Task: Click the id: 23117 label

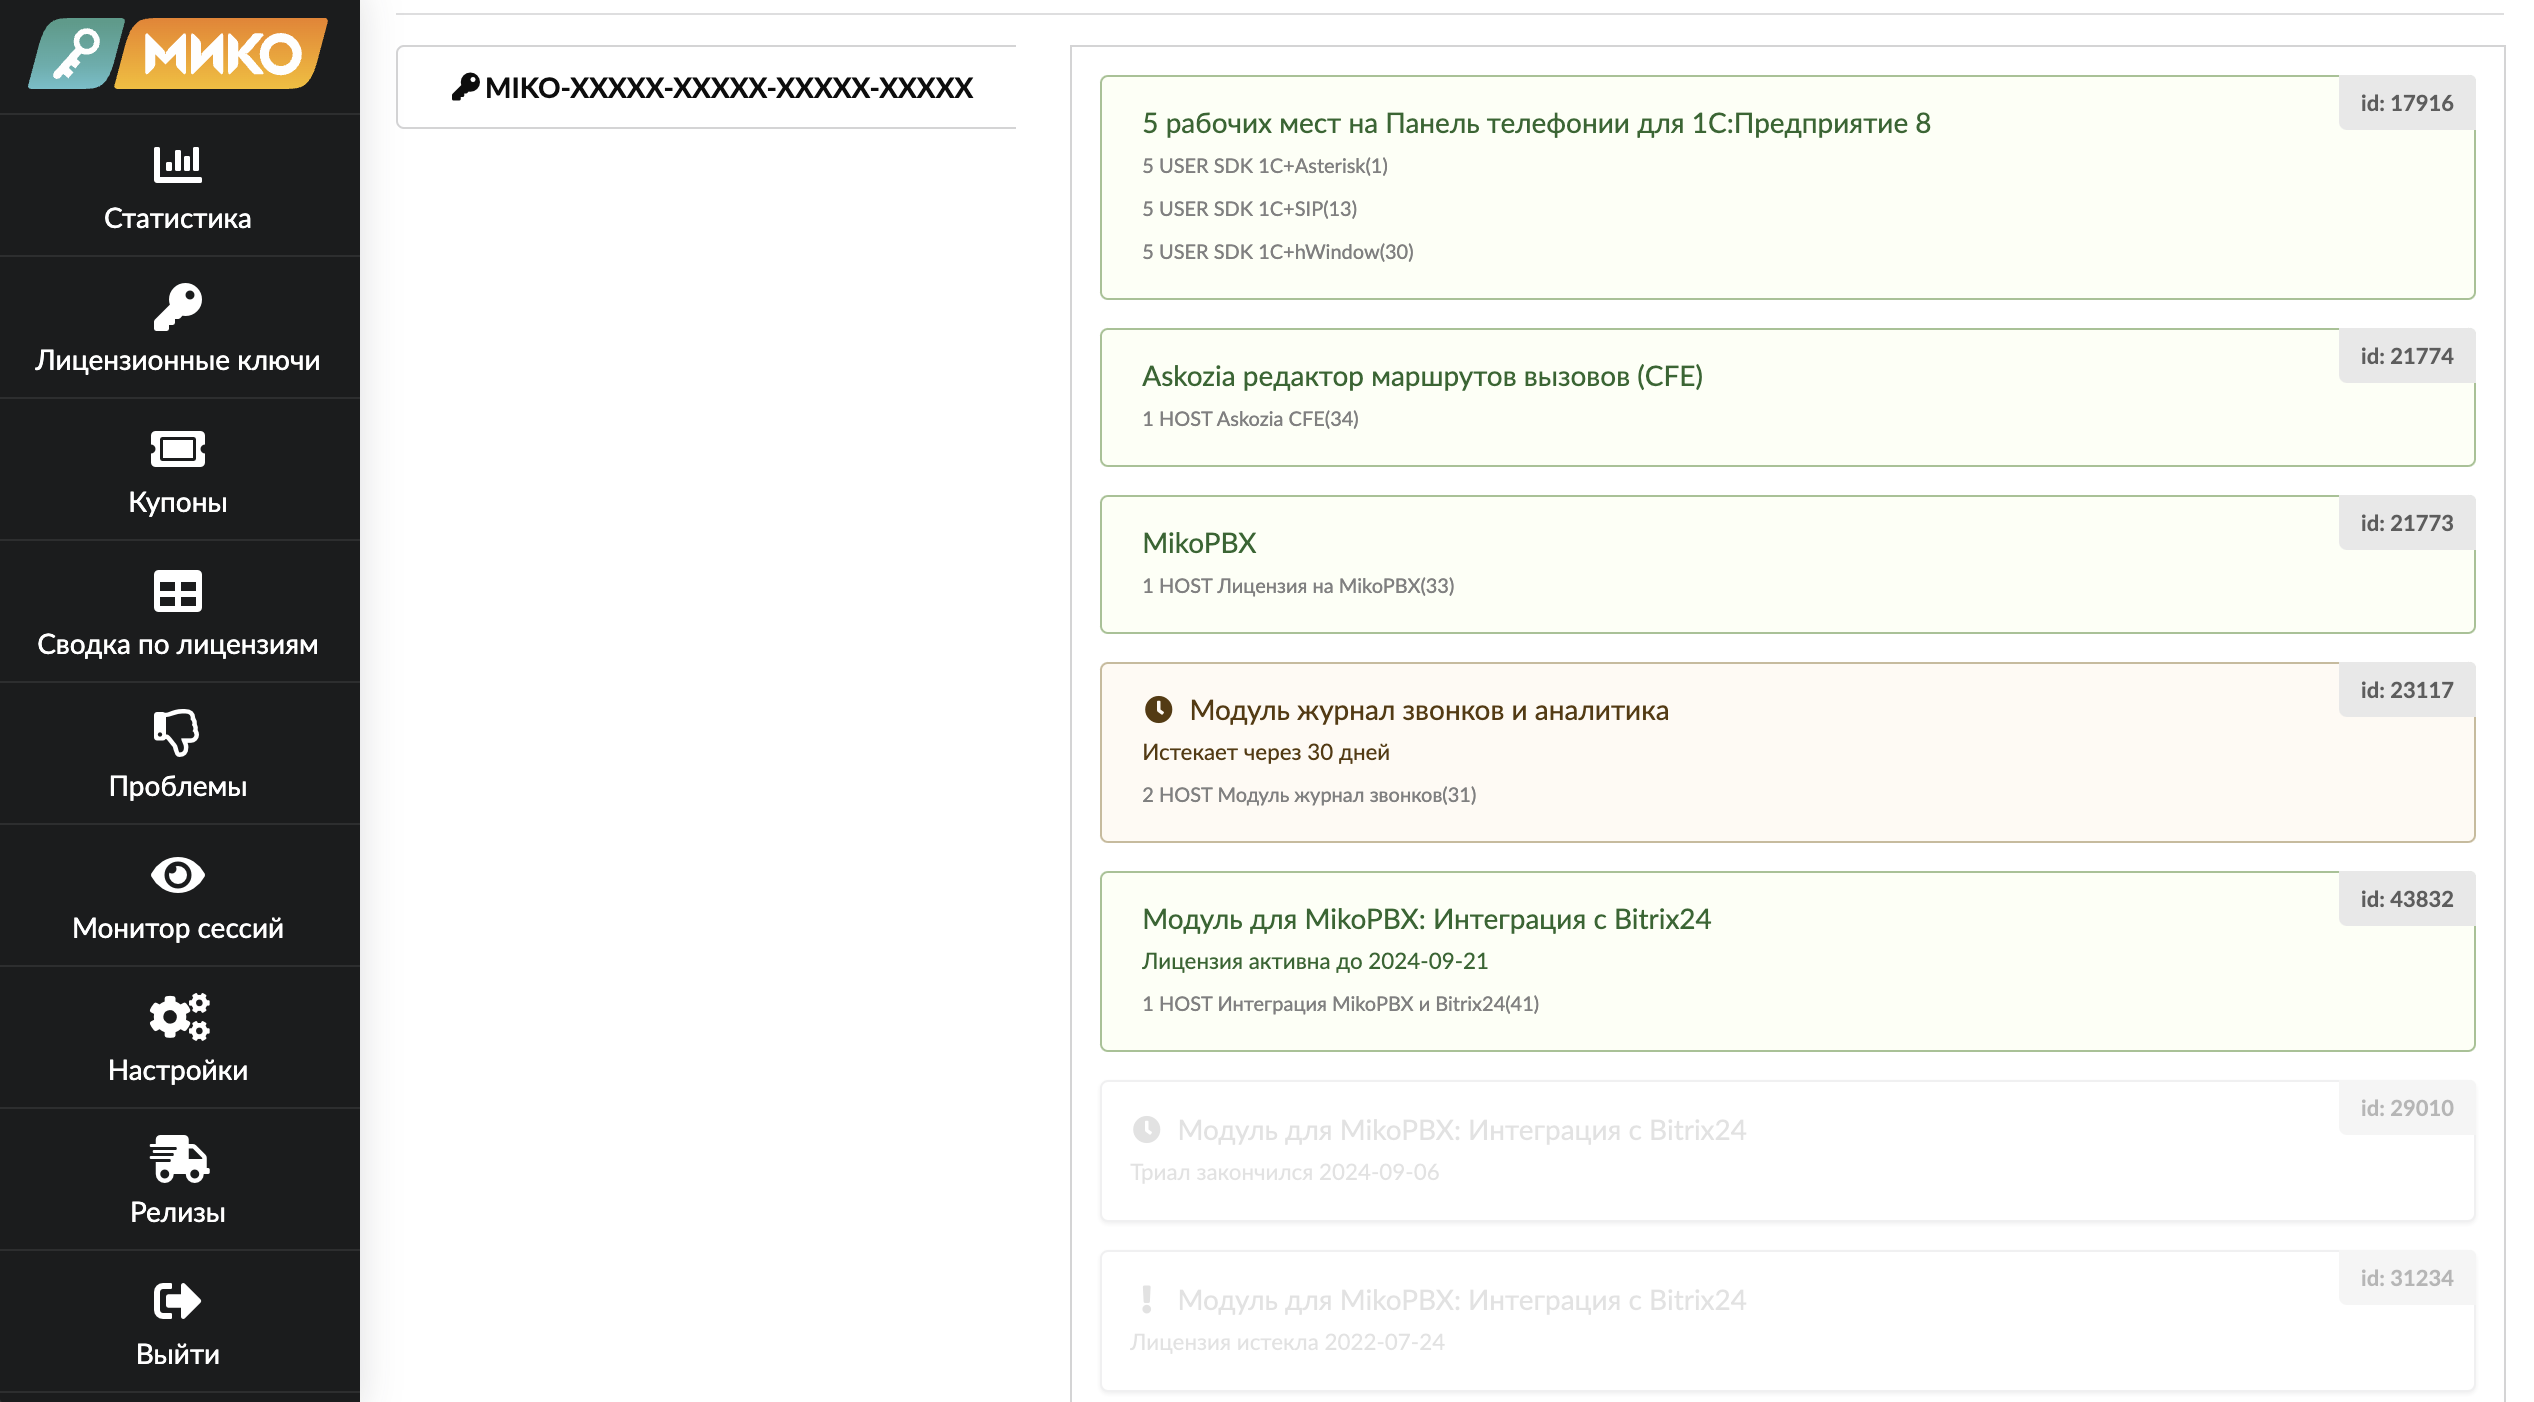Action: pyautogui.click(x=2406, y=690)
